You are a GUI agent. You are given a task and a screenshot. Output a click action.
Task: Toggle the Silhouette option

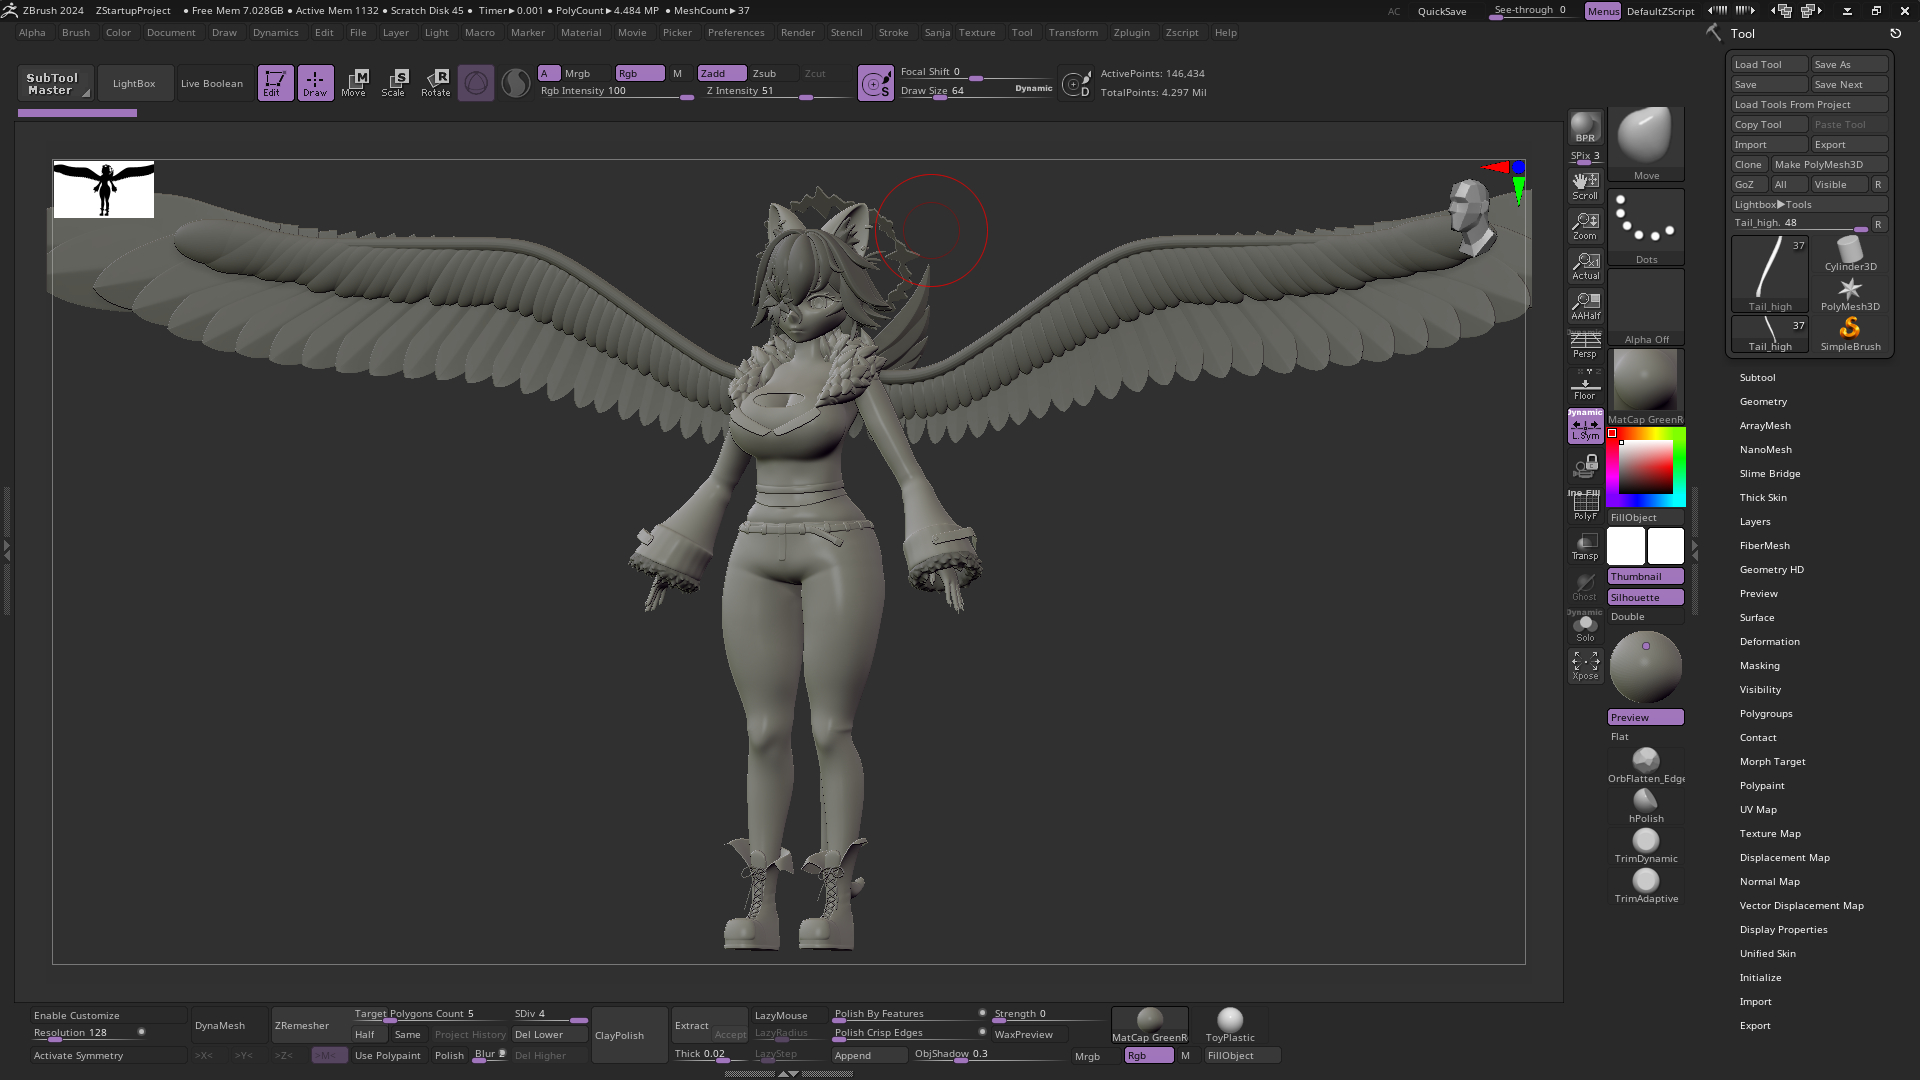pos(1645,597)
